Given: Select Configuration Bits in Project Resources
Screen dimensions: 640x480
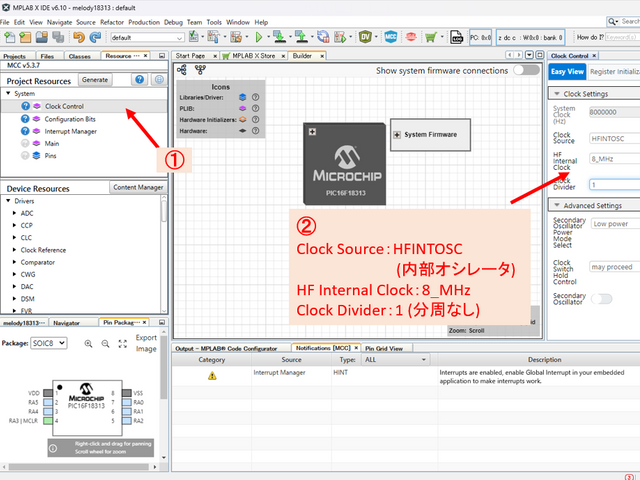Looking at the screenshot, I should tap(72, 118).
